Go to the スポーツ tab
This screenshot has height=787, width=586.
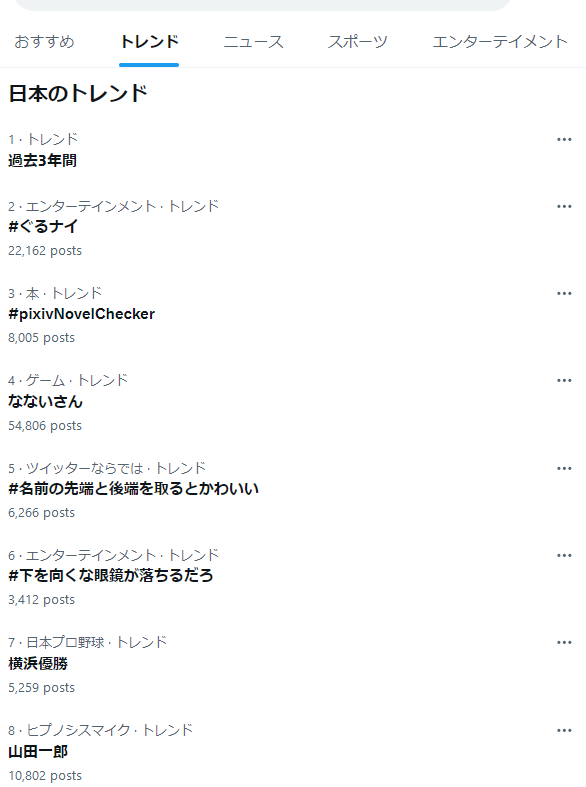(x=358, y=42)
